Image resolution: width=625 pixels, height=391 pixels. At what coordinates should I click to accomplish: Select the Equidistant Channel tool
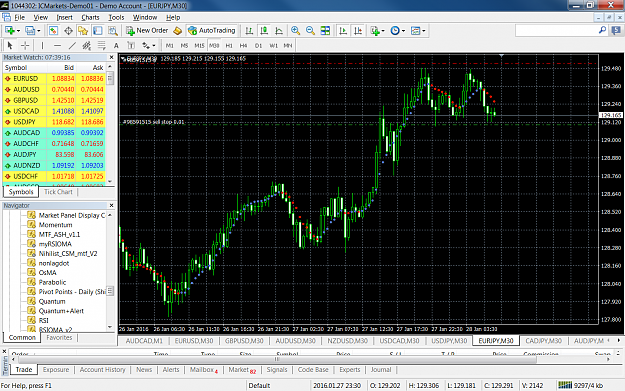[x=86, y=45]
